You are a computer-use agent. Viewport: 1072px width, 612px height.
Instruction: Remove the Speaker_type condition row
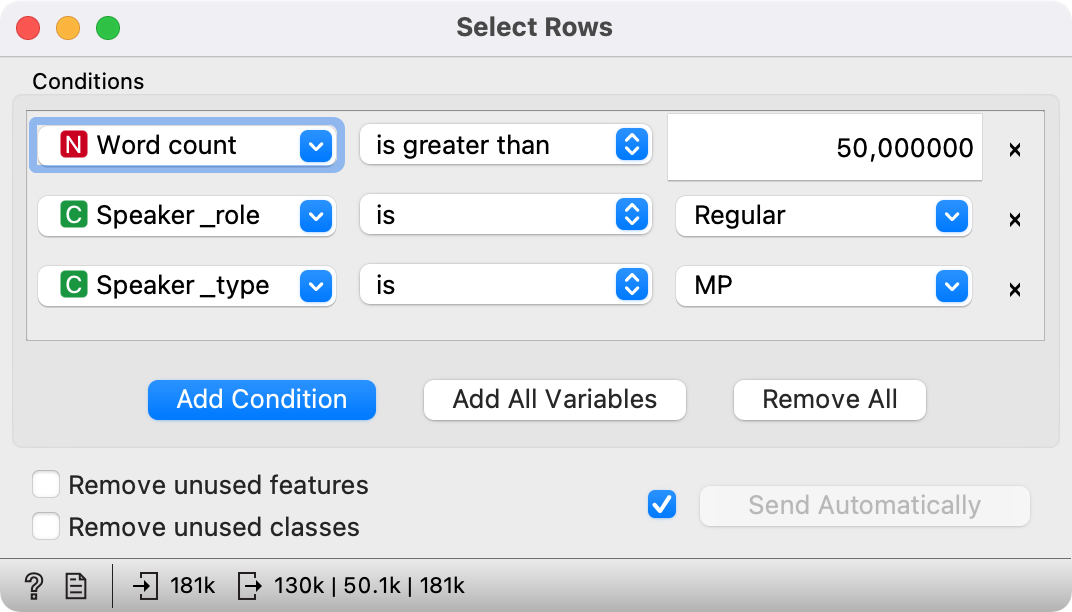pos(1014,290)
